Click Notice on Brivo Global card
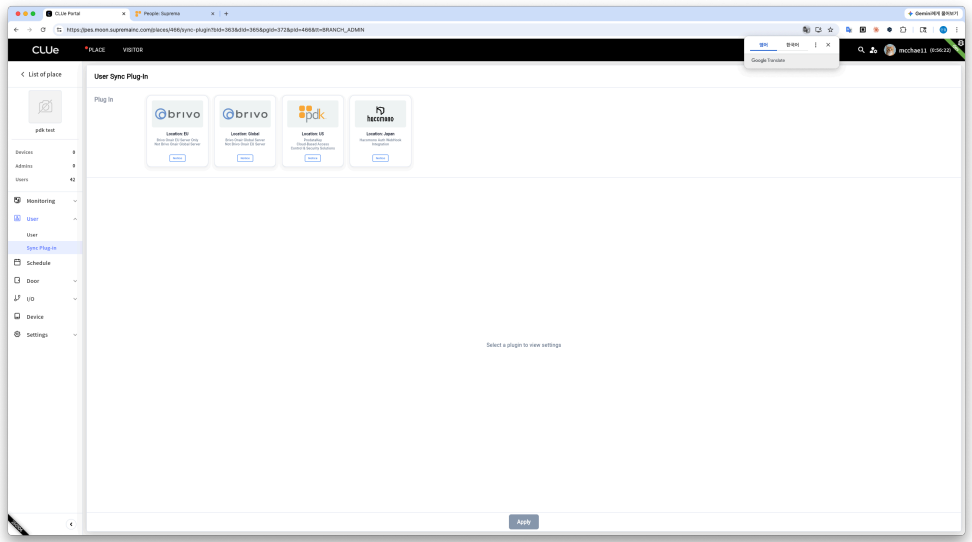972x542 pixels. pos(245,158)
